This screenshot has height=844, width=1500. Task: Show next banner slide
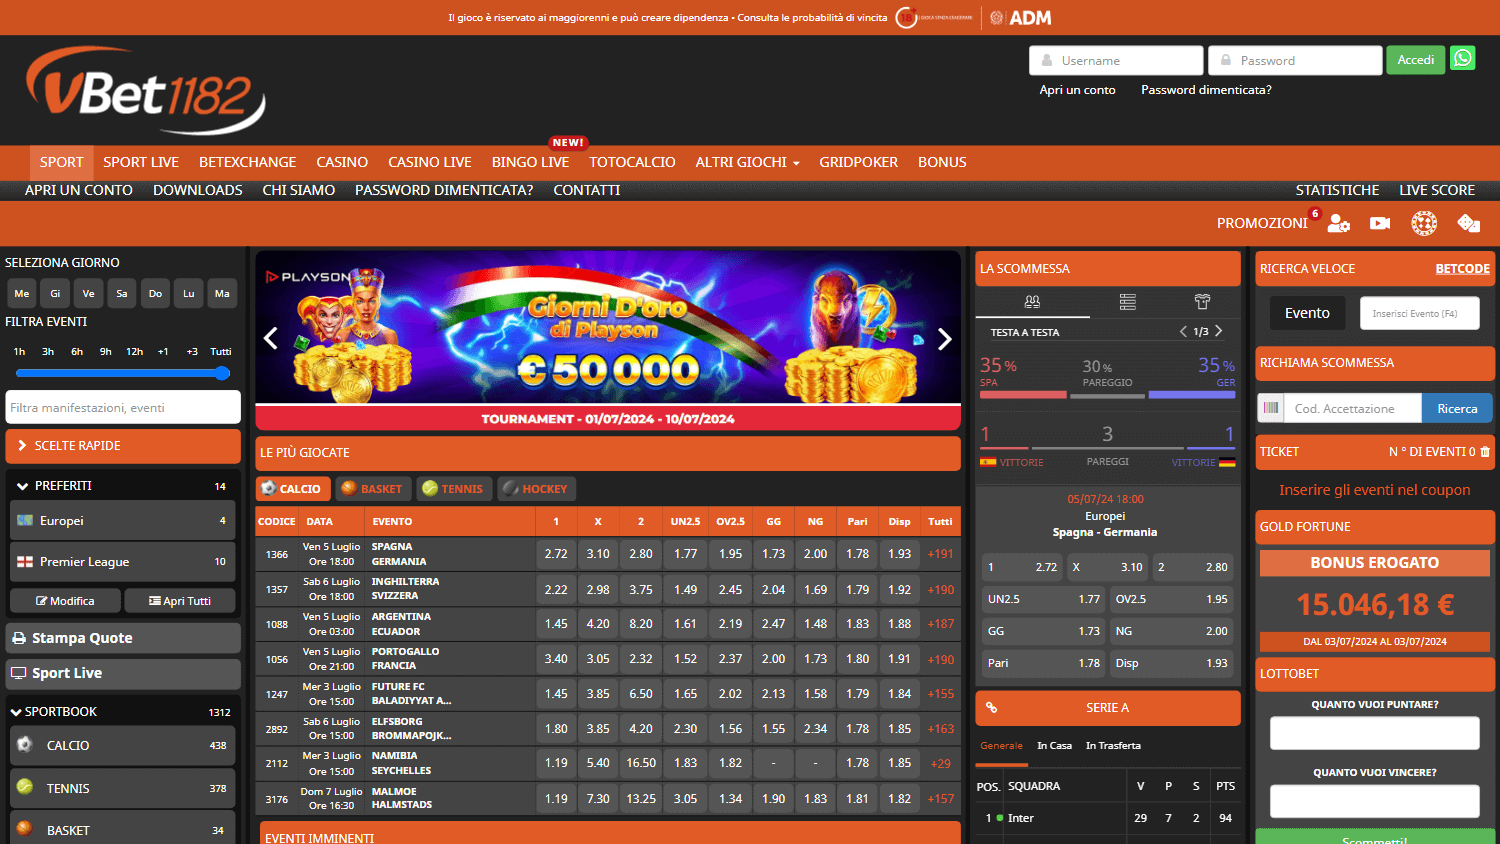[x=945, y=339]
